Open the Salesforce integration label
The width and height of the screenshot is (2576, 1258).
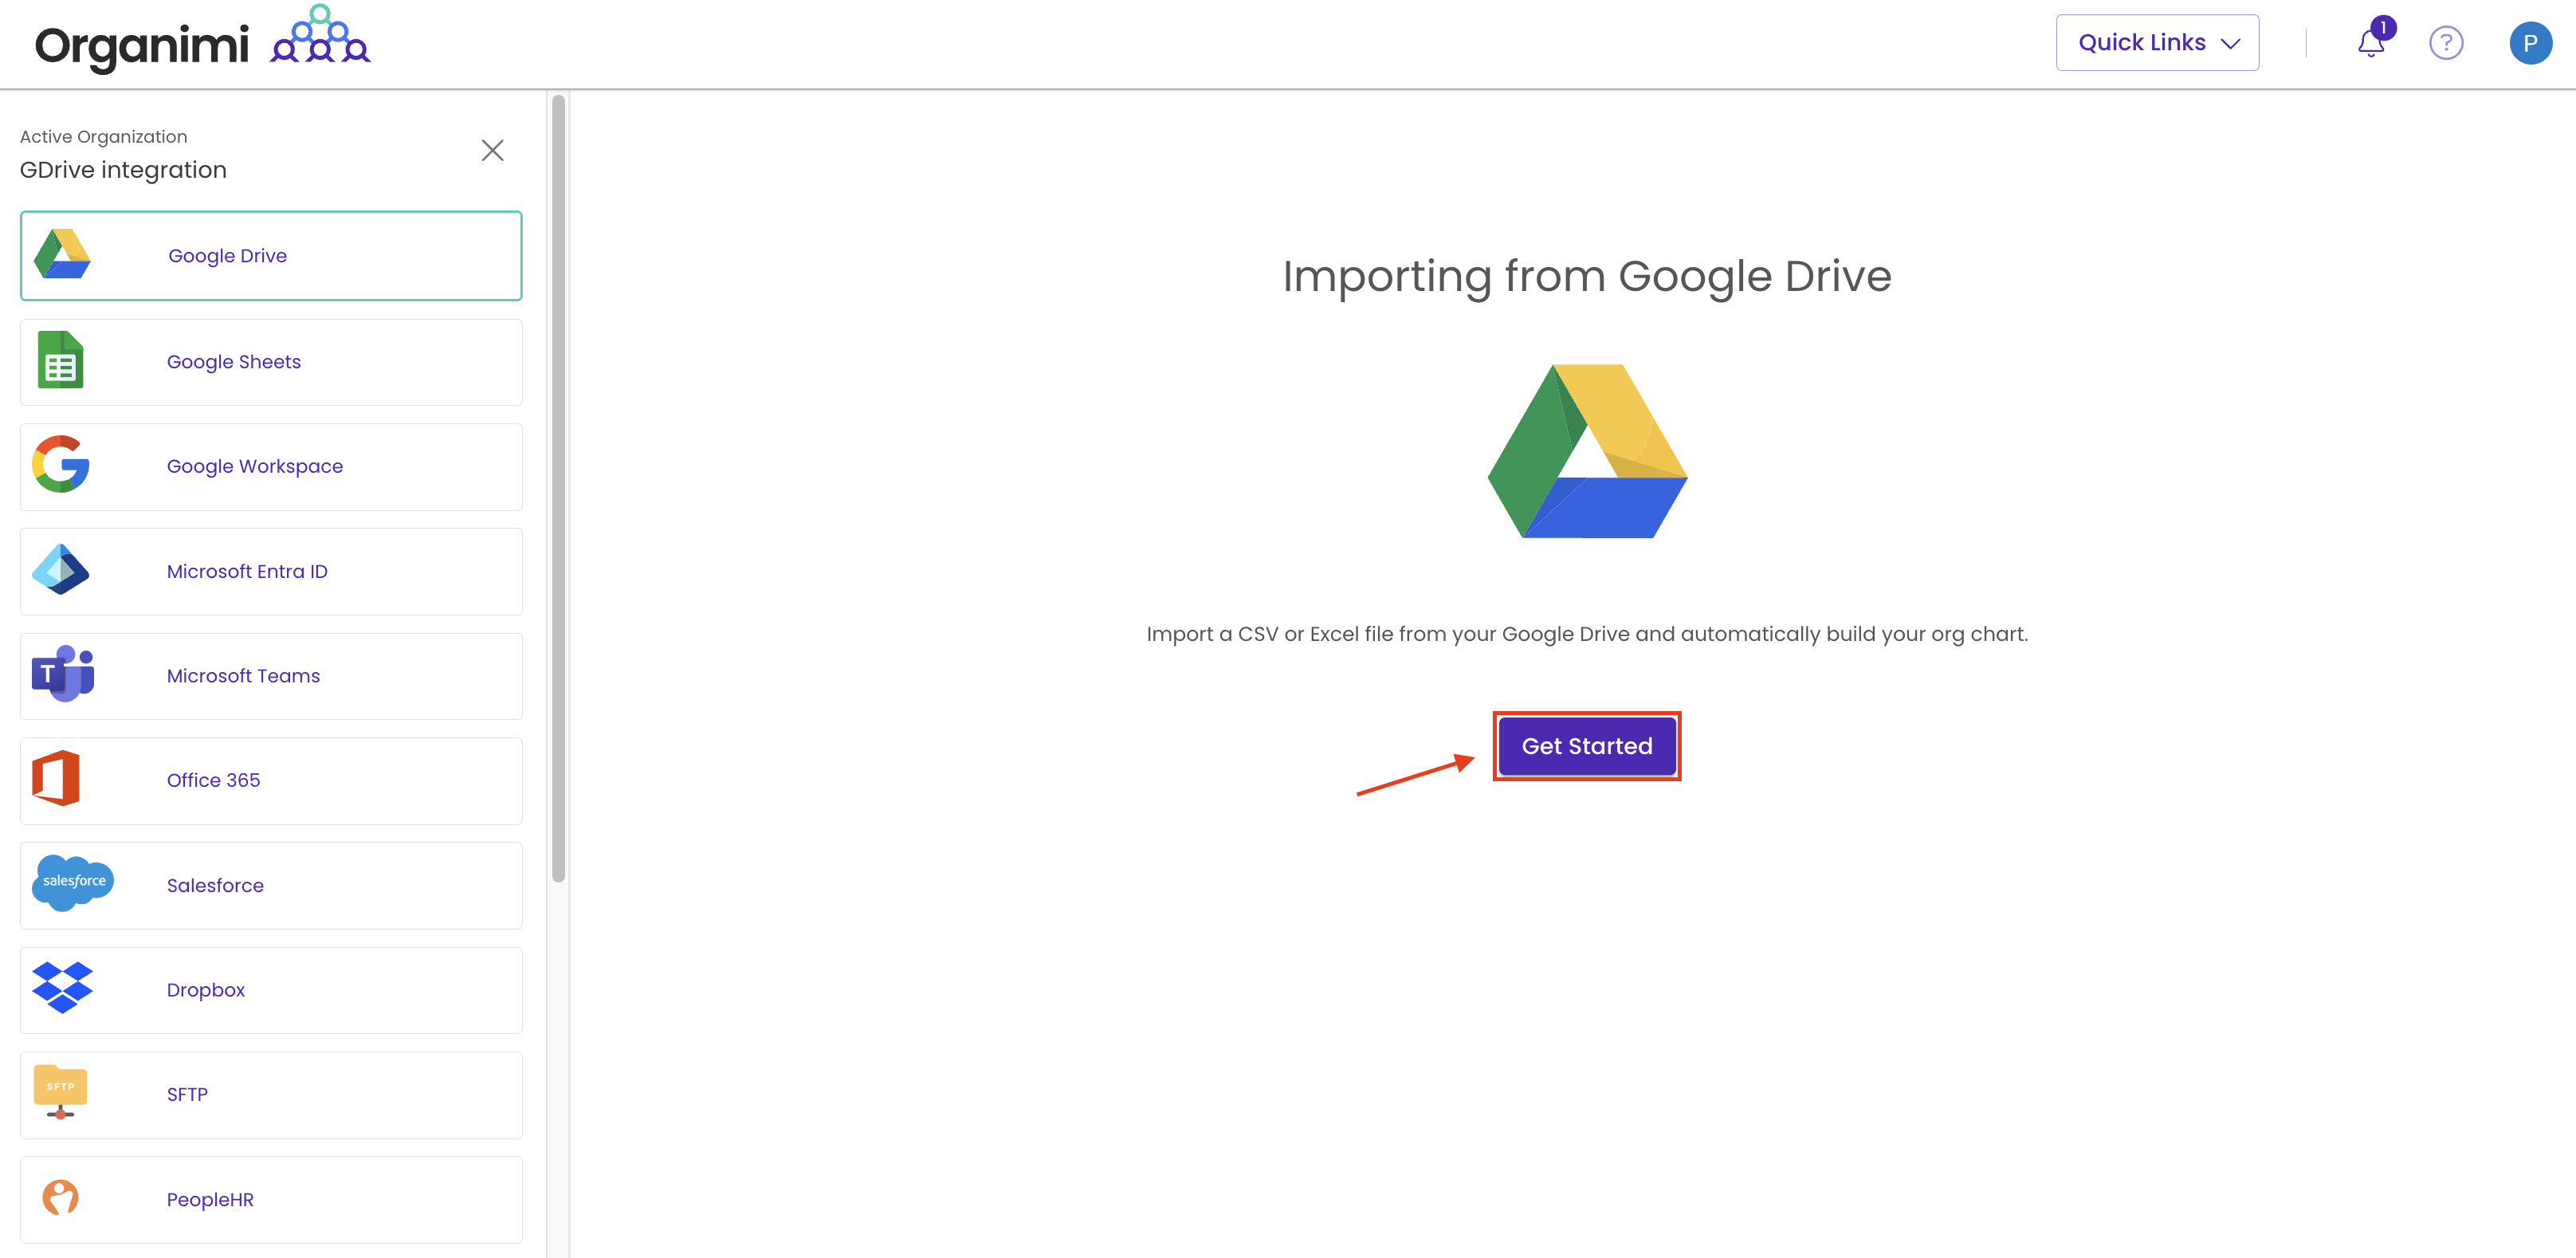tap(215, 886)
